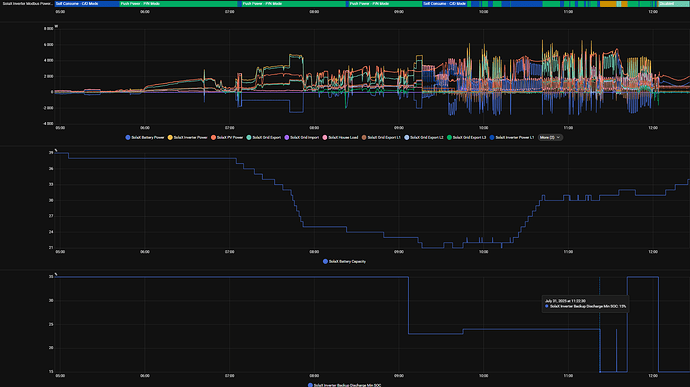This screenshot has width=690, height=387.
Task: Toggle SolaX Grid Export L2 series
Action: [x=424, y=137]
